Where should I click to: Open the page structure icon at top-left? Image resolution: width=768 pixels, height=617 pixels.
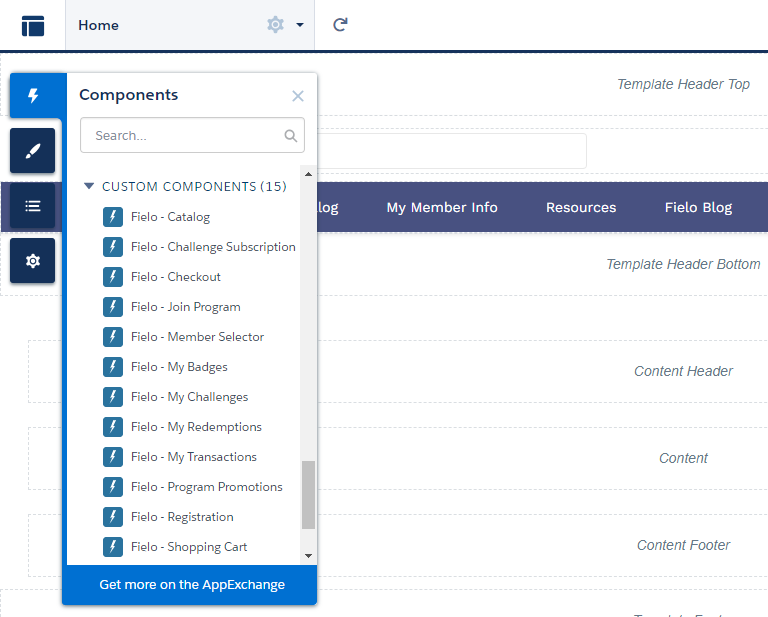33,25
